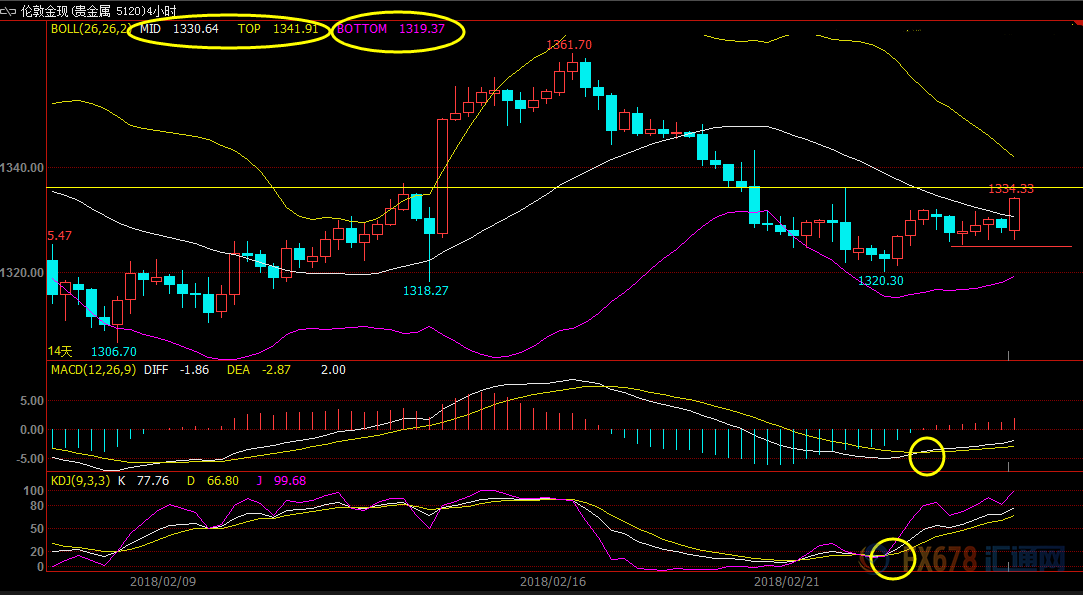This screenshot has height=595, width=1083.
Task: Click the BOTTOM 1319.37 value
Action: coord(391,29)
